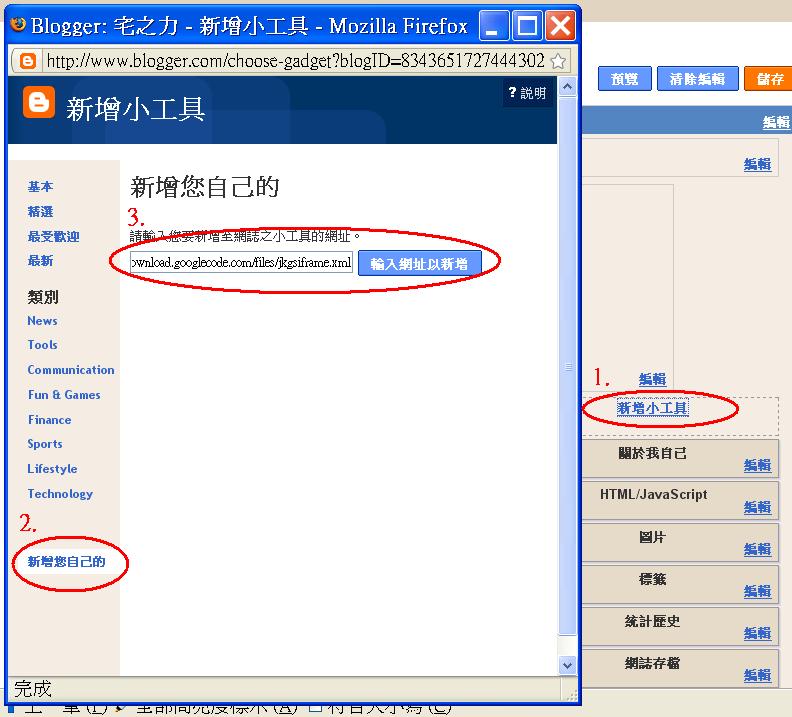The width and height of the screenshot is (792, 717).
Task: Select the 基本 category
Action: tap(40, 186)
